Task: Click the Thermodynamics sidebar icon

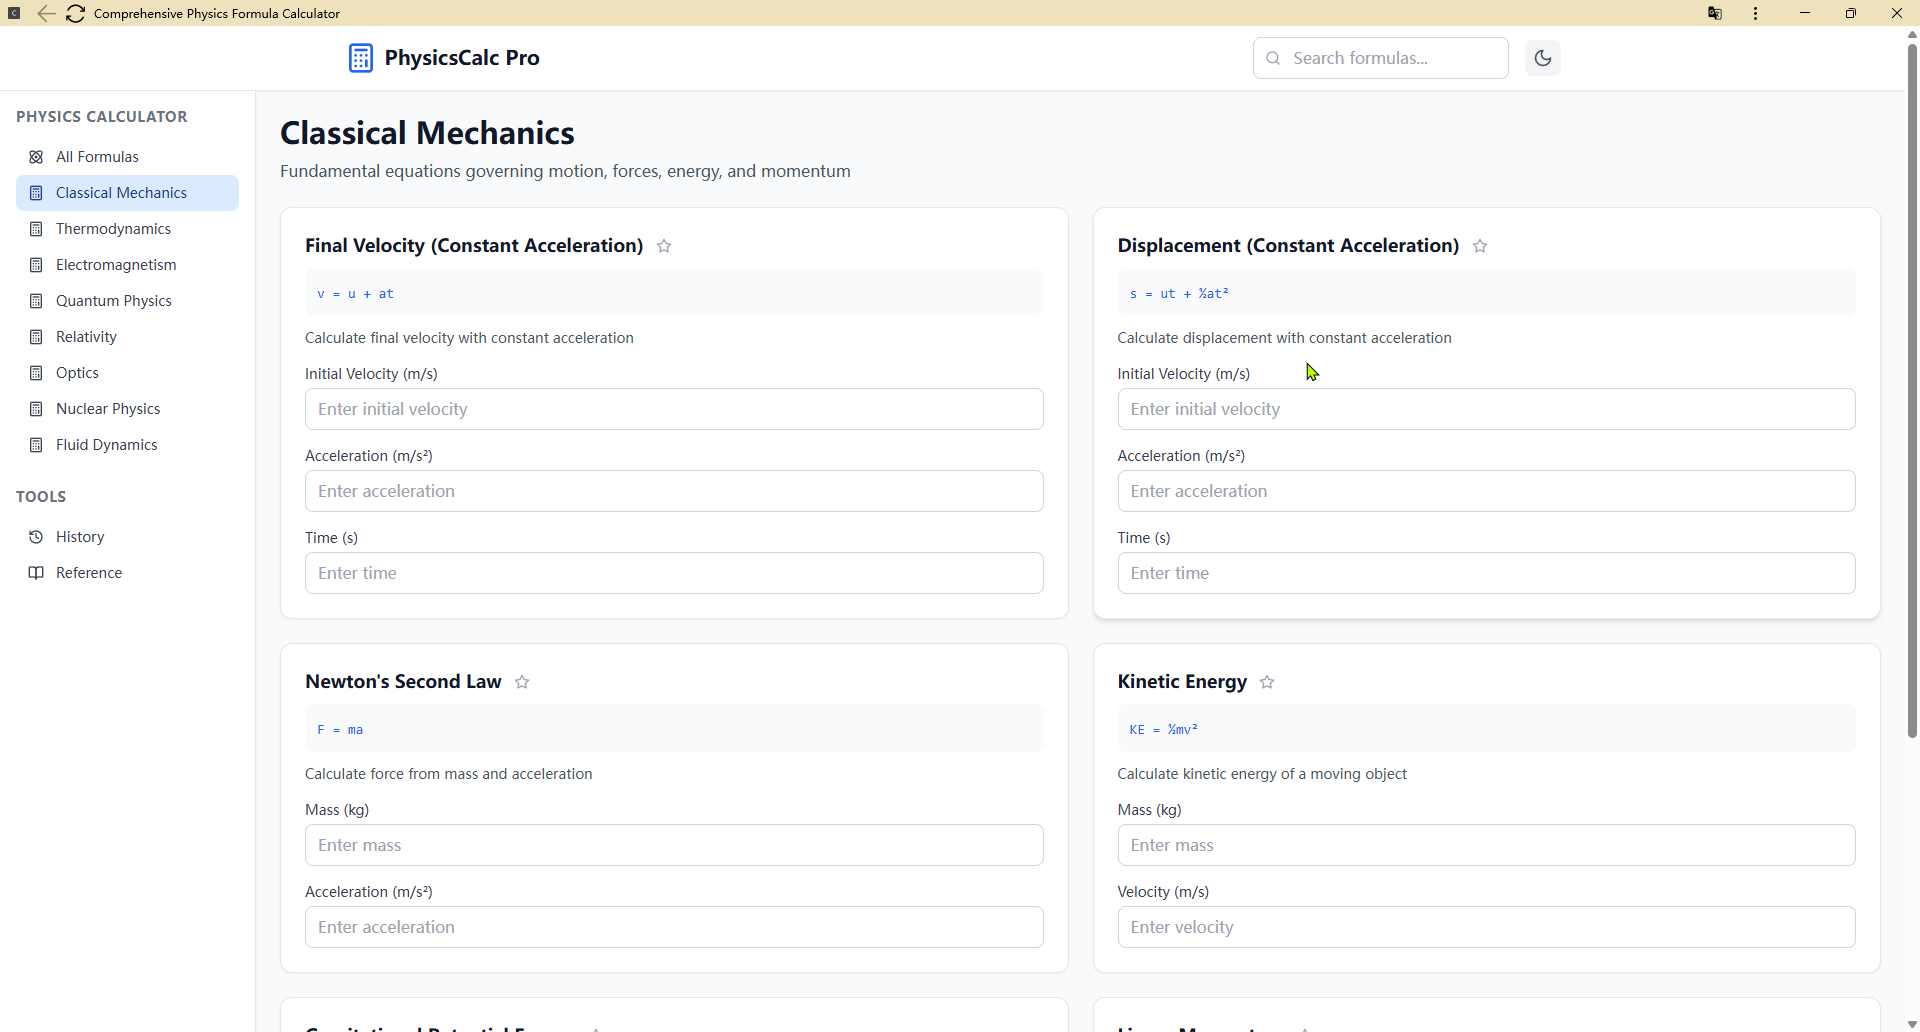Action: (x=36, y=229)
